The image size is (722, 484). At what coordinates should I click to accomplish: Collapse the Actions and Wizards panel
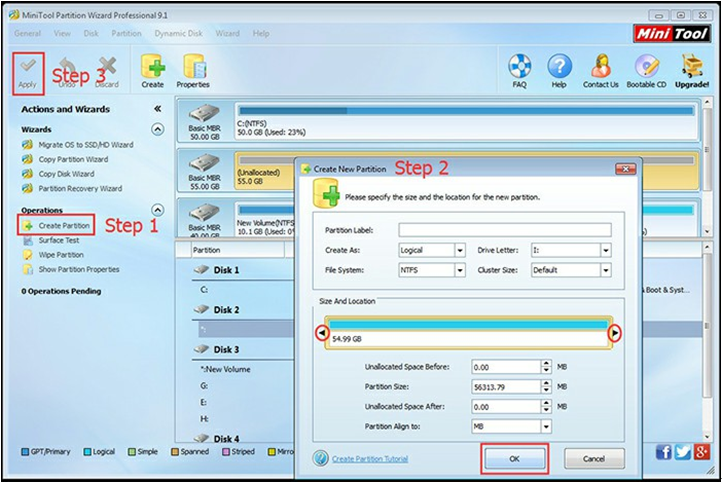tap(157, 109)
